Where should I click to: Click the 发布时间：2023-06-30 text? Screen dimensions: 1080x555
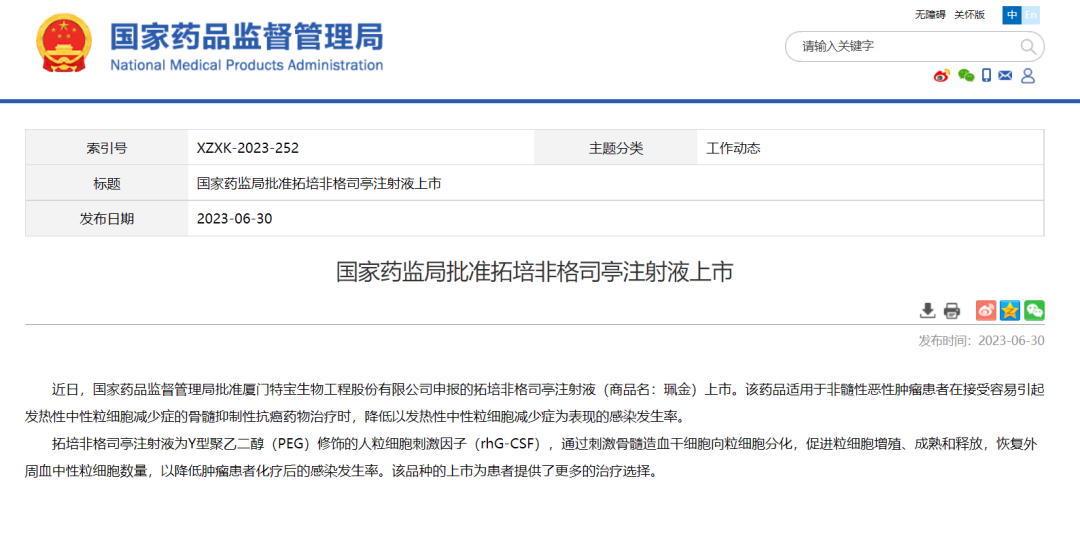click(981, 341)
